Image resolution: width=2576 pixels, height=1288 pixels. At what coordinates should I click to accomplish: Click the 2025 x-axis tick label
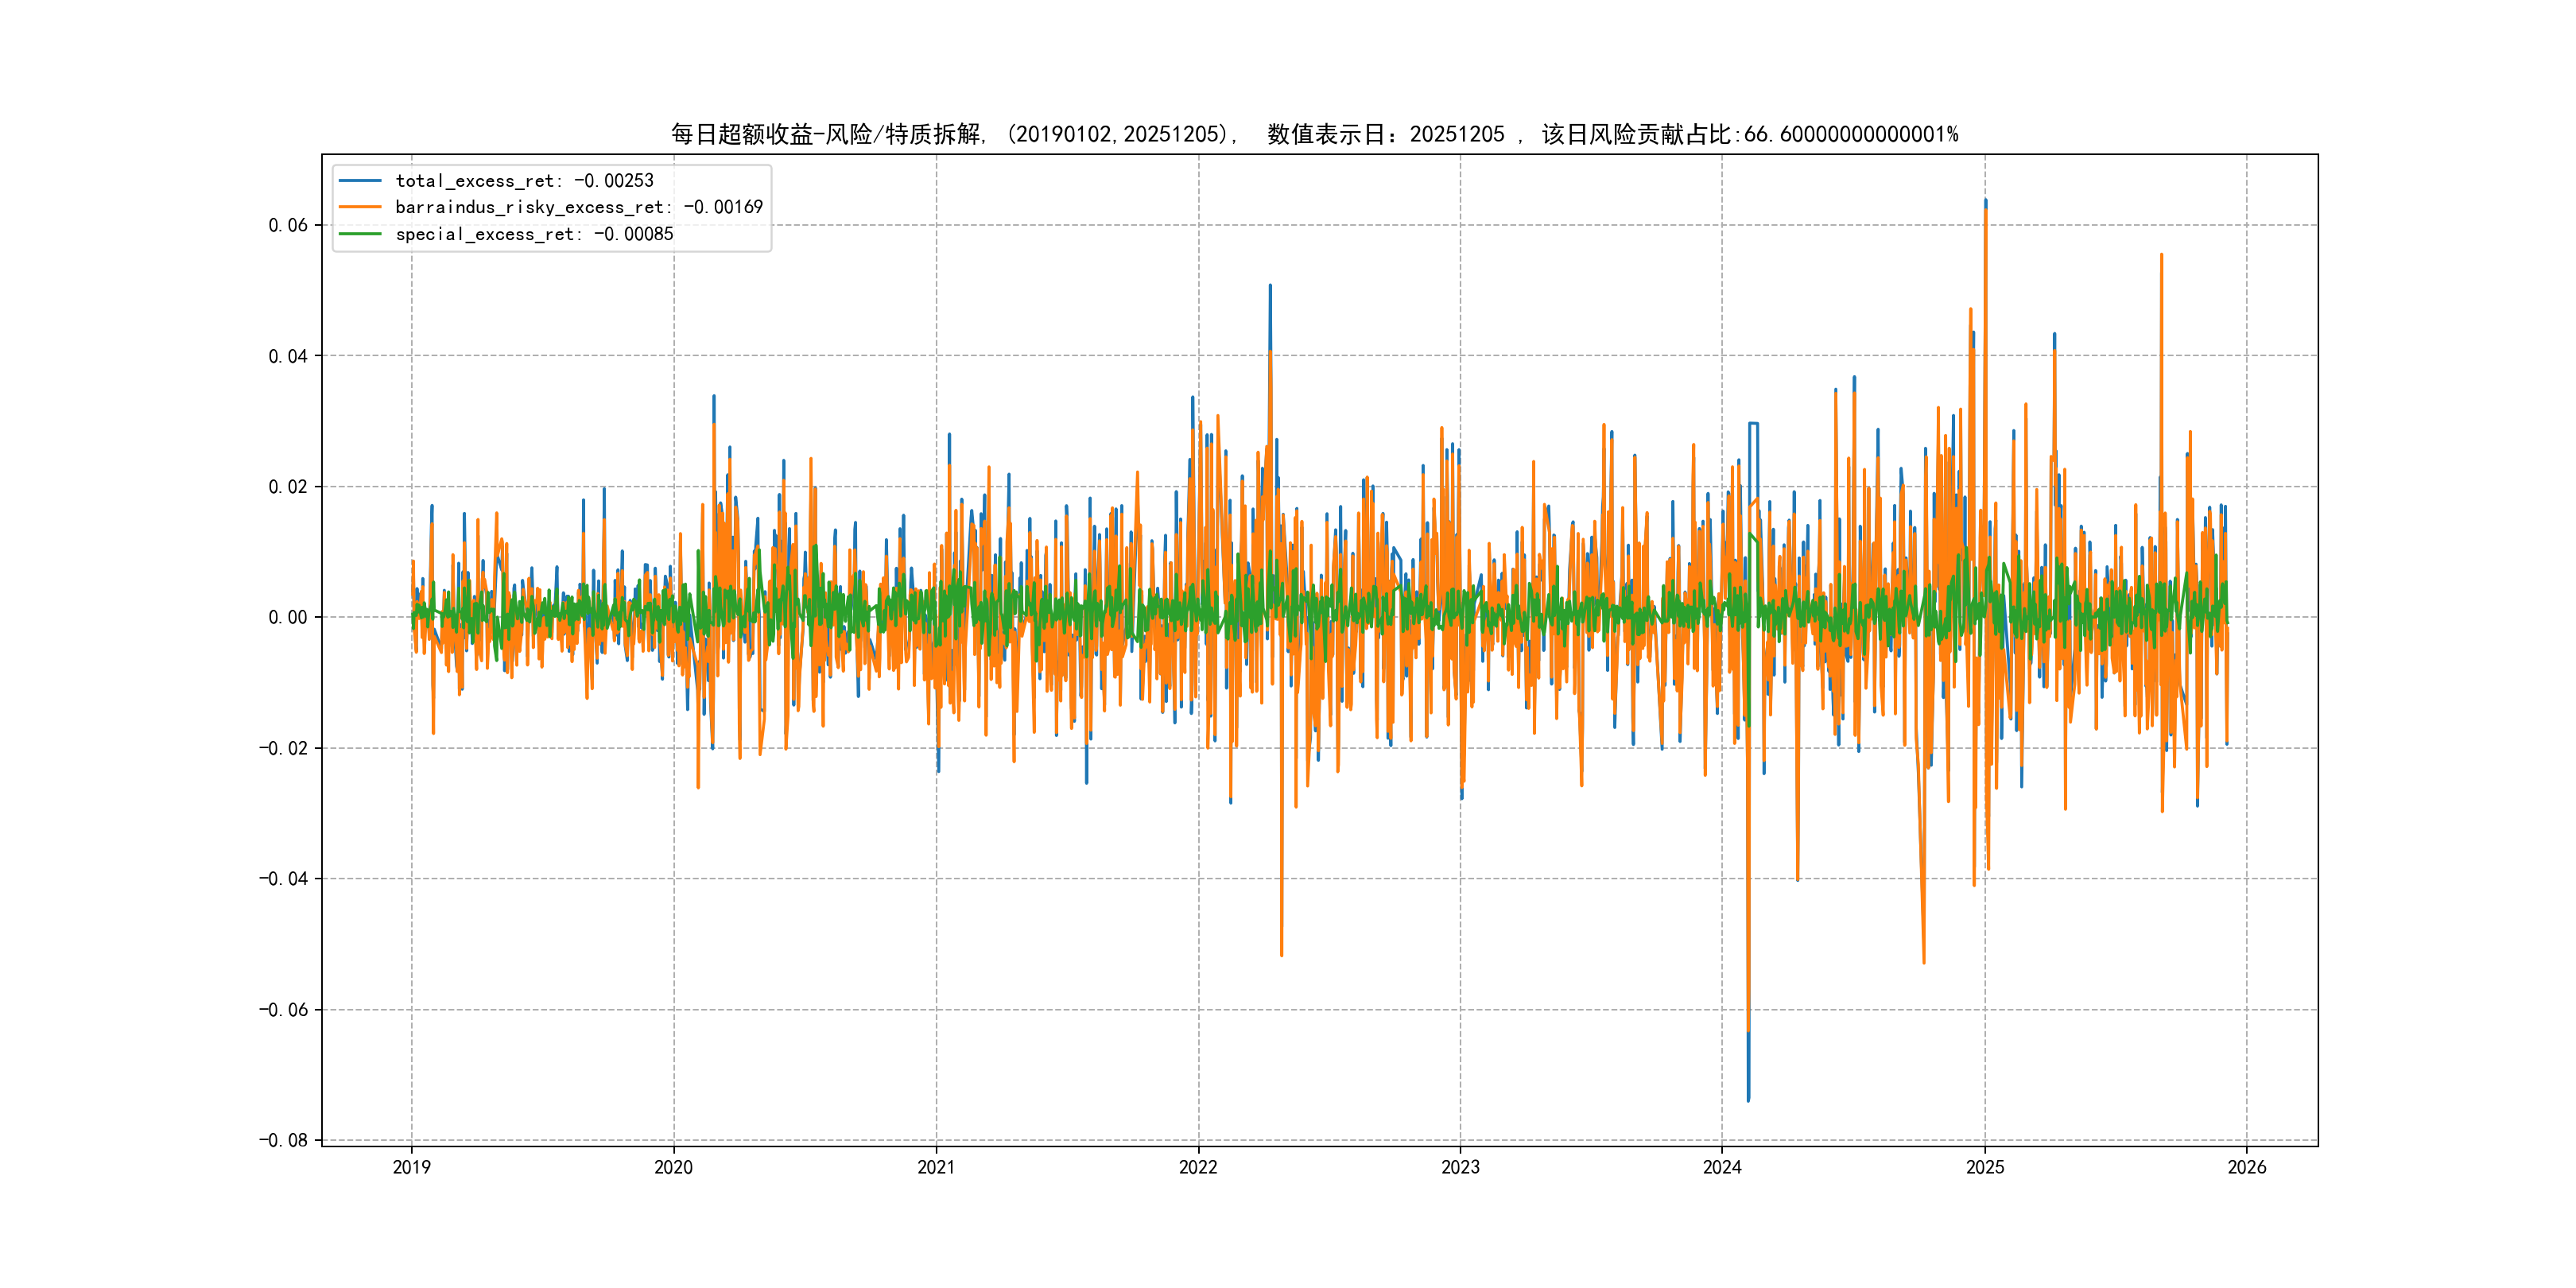tap(1985, 1167)
